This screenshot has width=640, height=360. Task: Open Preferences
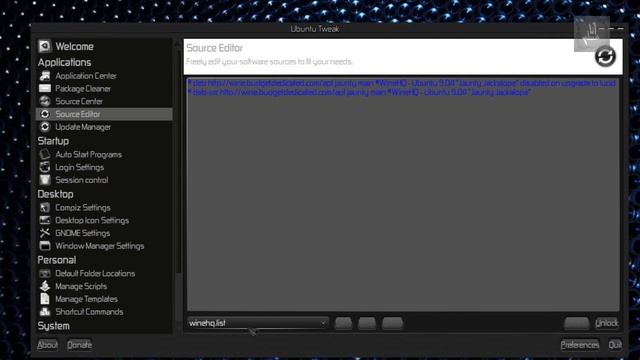pyautogui.click(x=580, y=345)
